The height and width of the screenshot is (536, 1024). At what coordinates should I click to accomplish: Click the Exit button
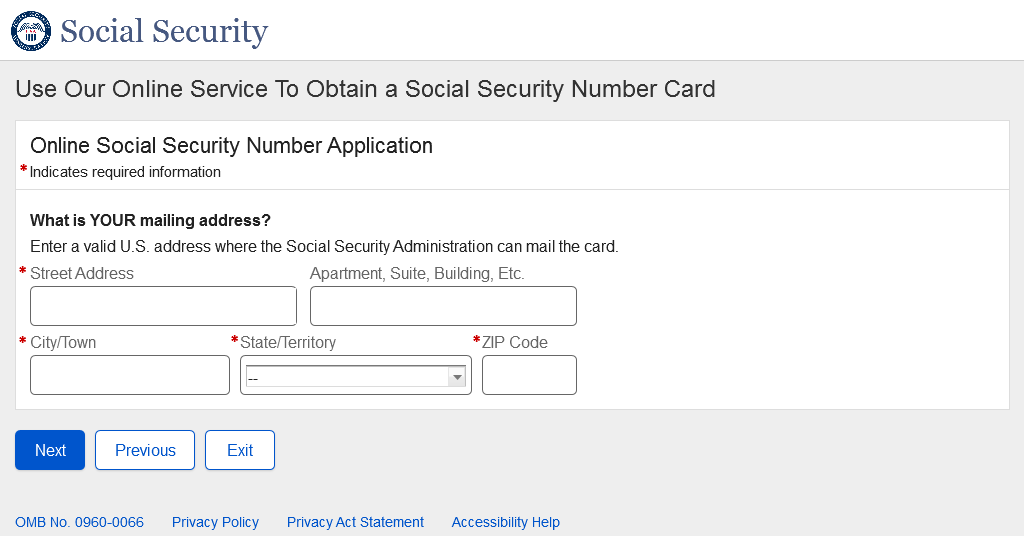(240, 450)
